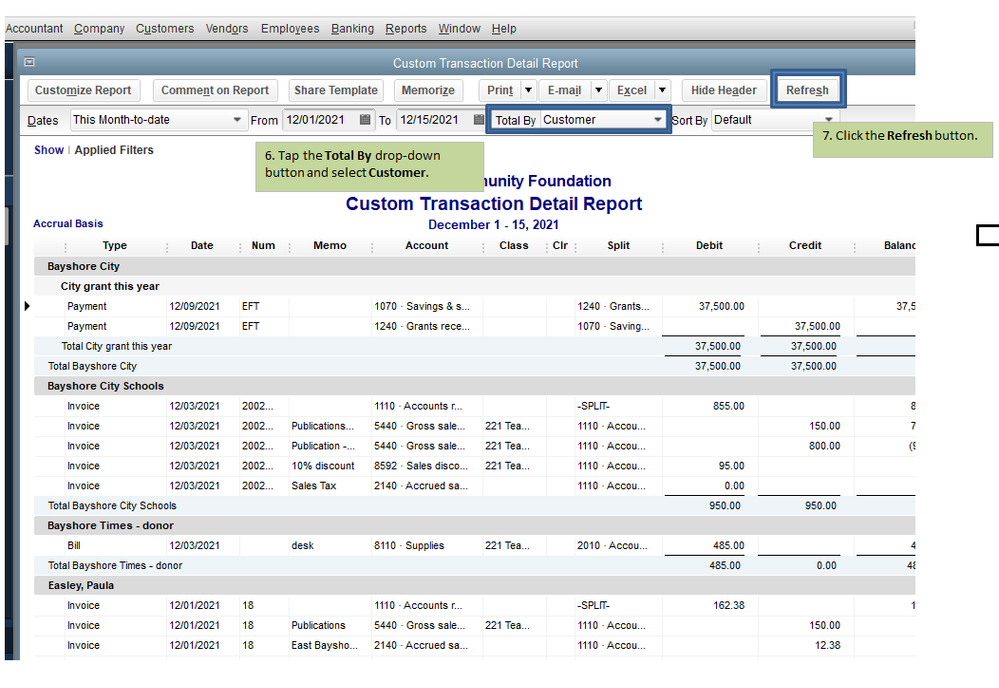Image resolution: width=999 pixels, height=688 pixels.
Task: Click the Customize Report button
Action: pos(83,90)
